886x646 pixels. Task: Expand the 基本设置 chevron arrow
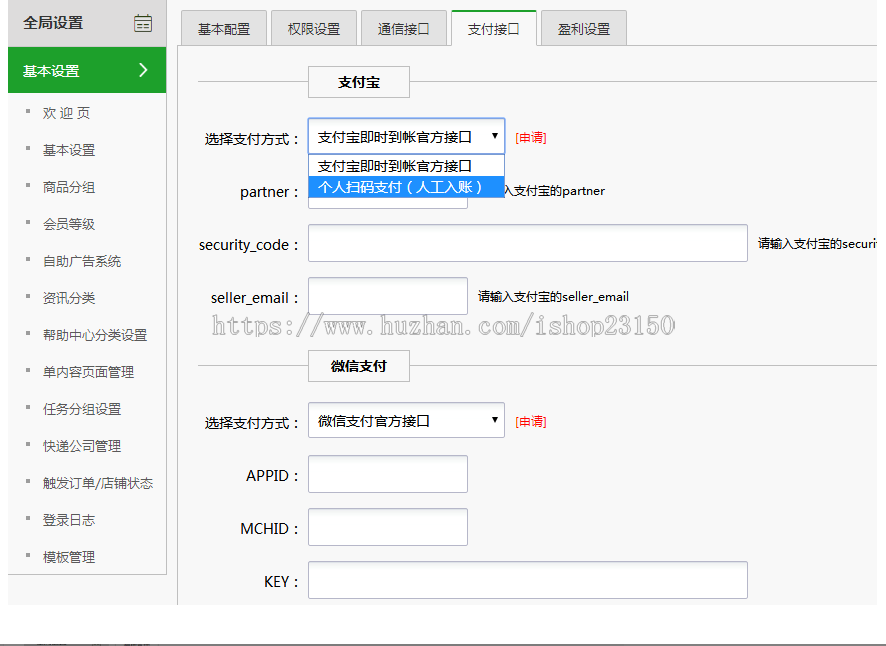144,70
